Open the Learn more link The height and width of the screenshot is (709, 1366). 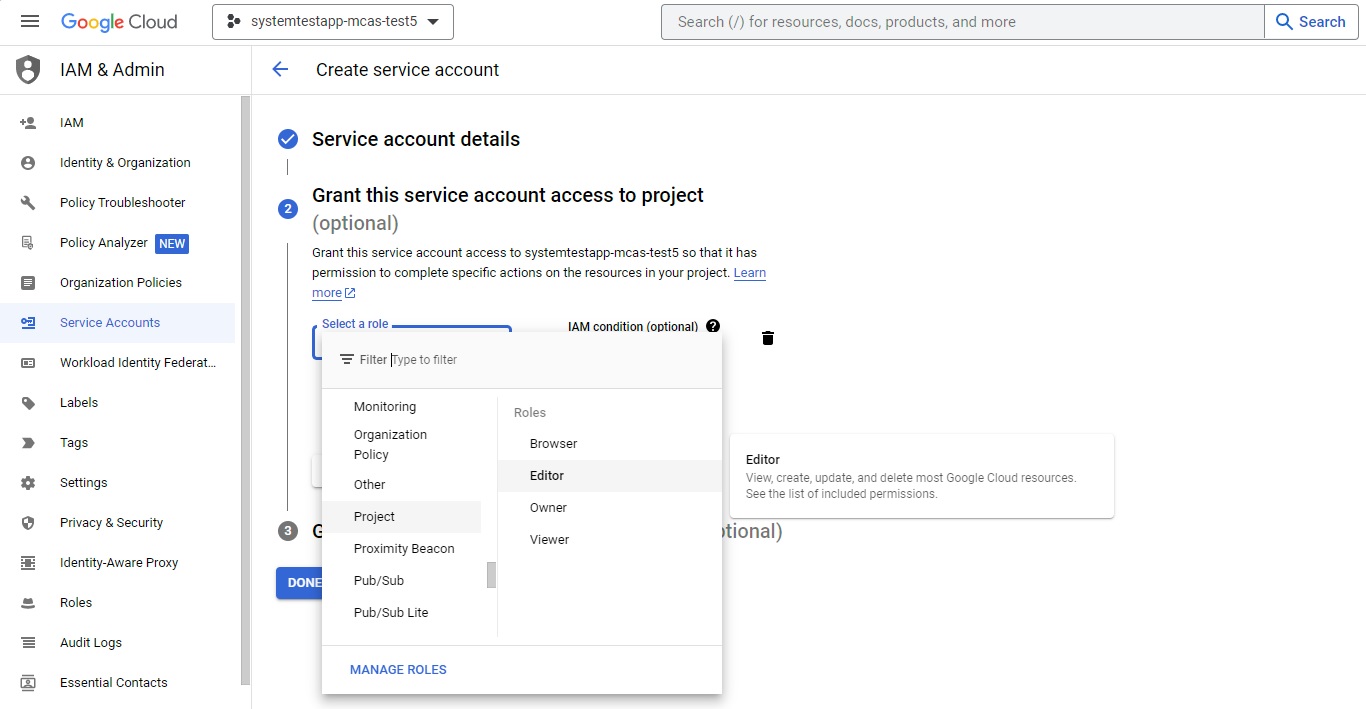pyautogui.click(x=750, y=273)
